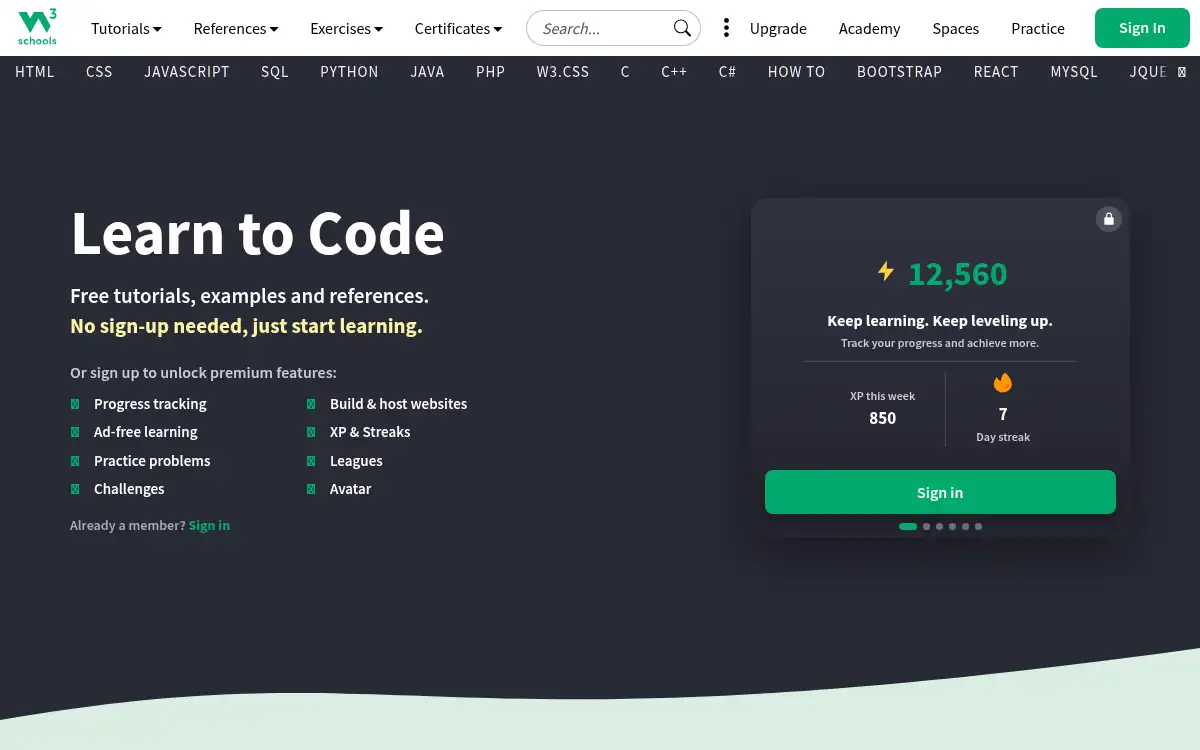Open the Academy link
This screenshot has width=1200, height=750.
(869, 28)
